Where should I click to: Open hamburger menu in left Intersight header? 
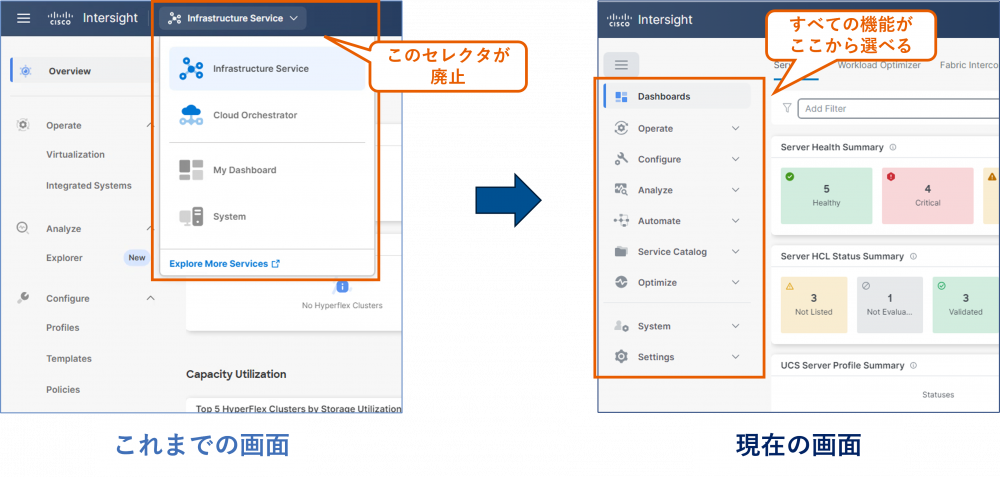[24, 18]
